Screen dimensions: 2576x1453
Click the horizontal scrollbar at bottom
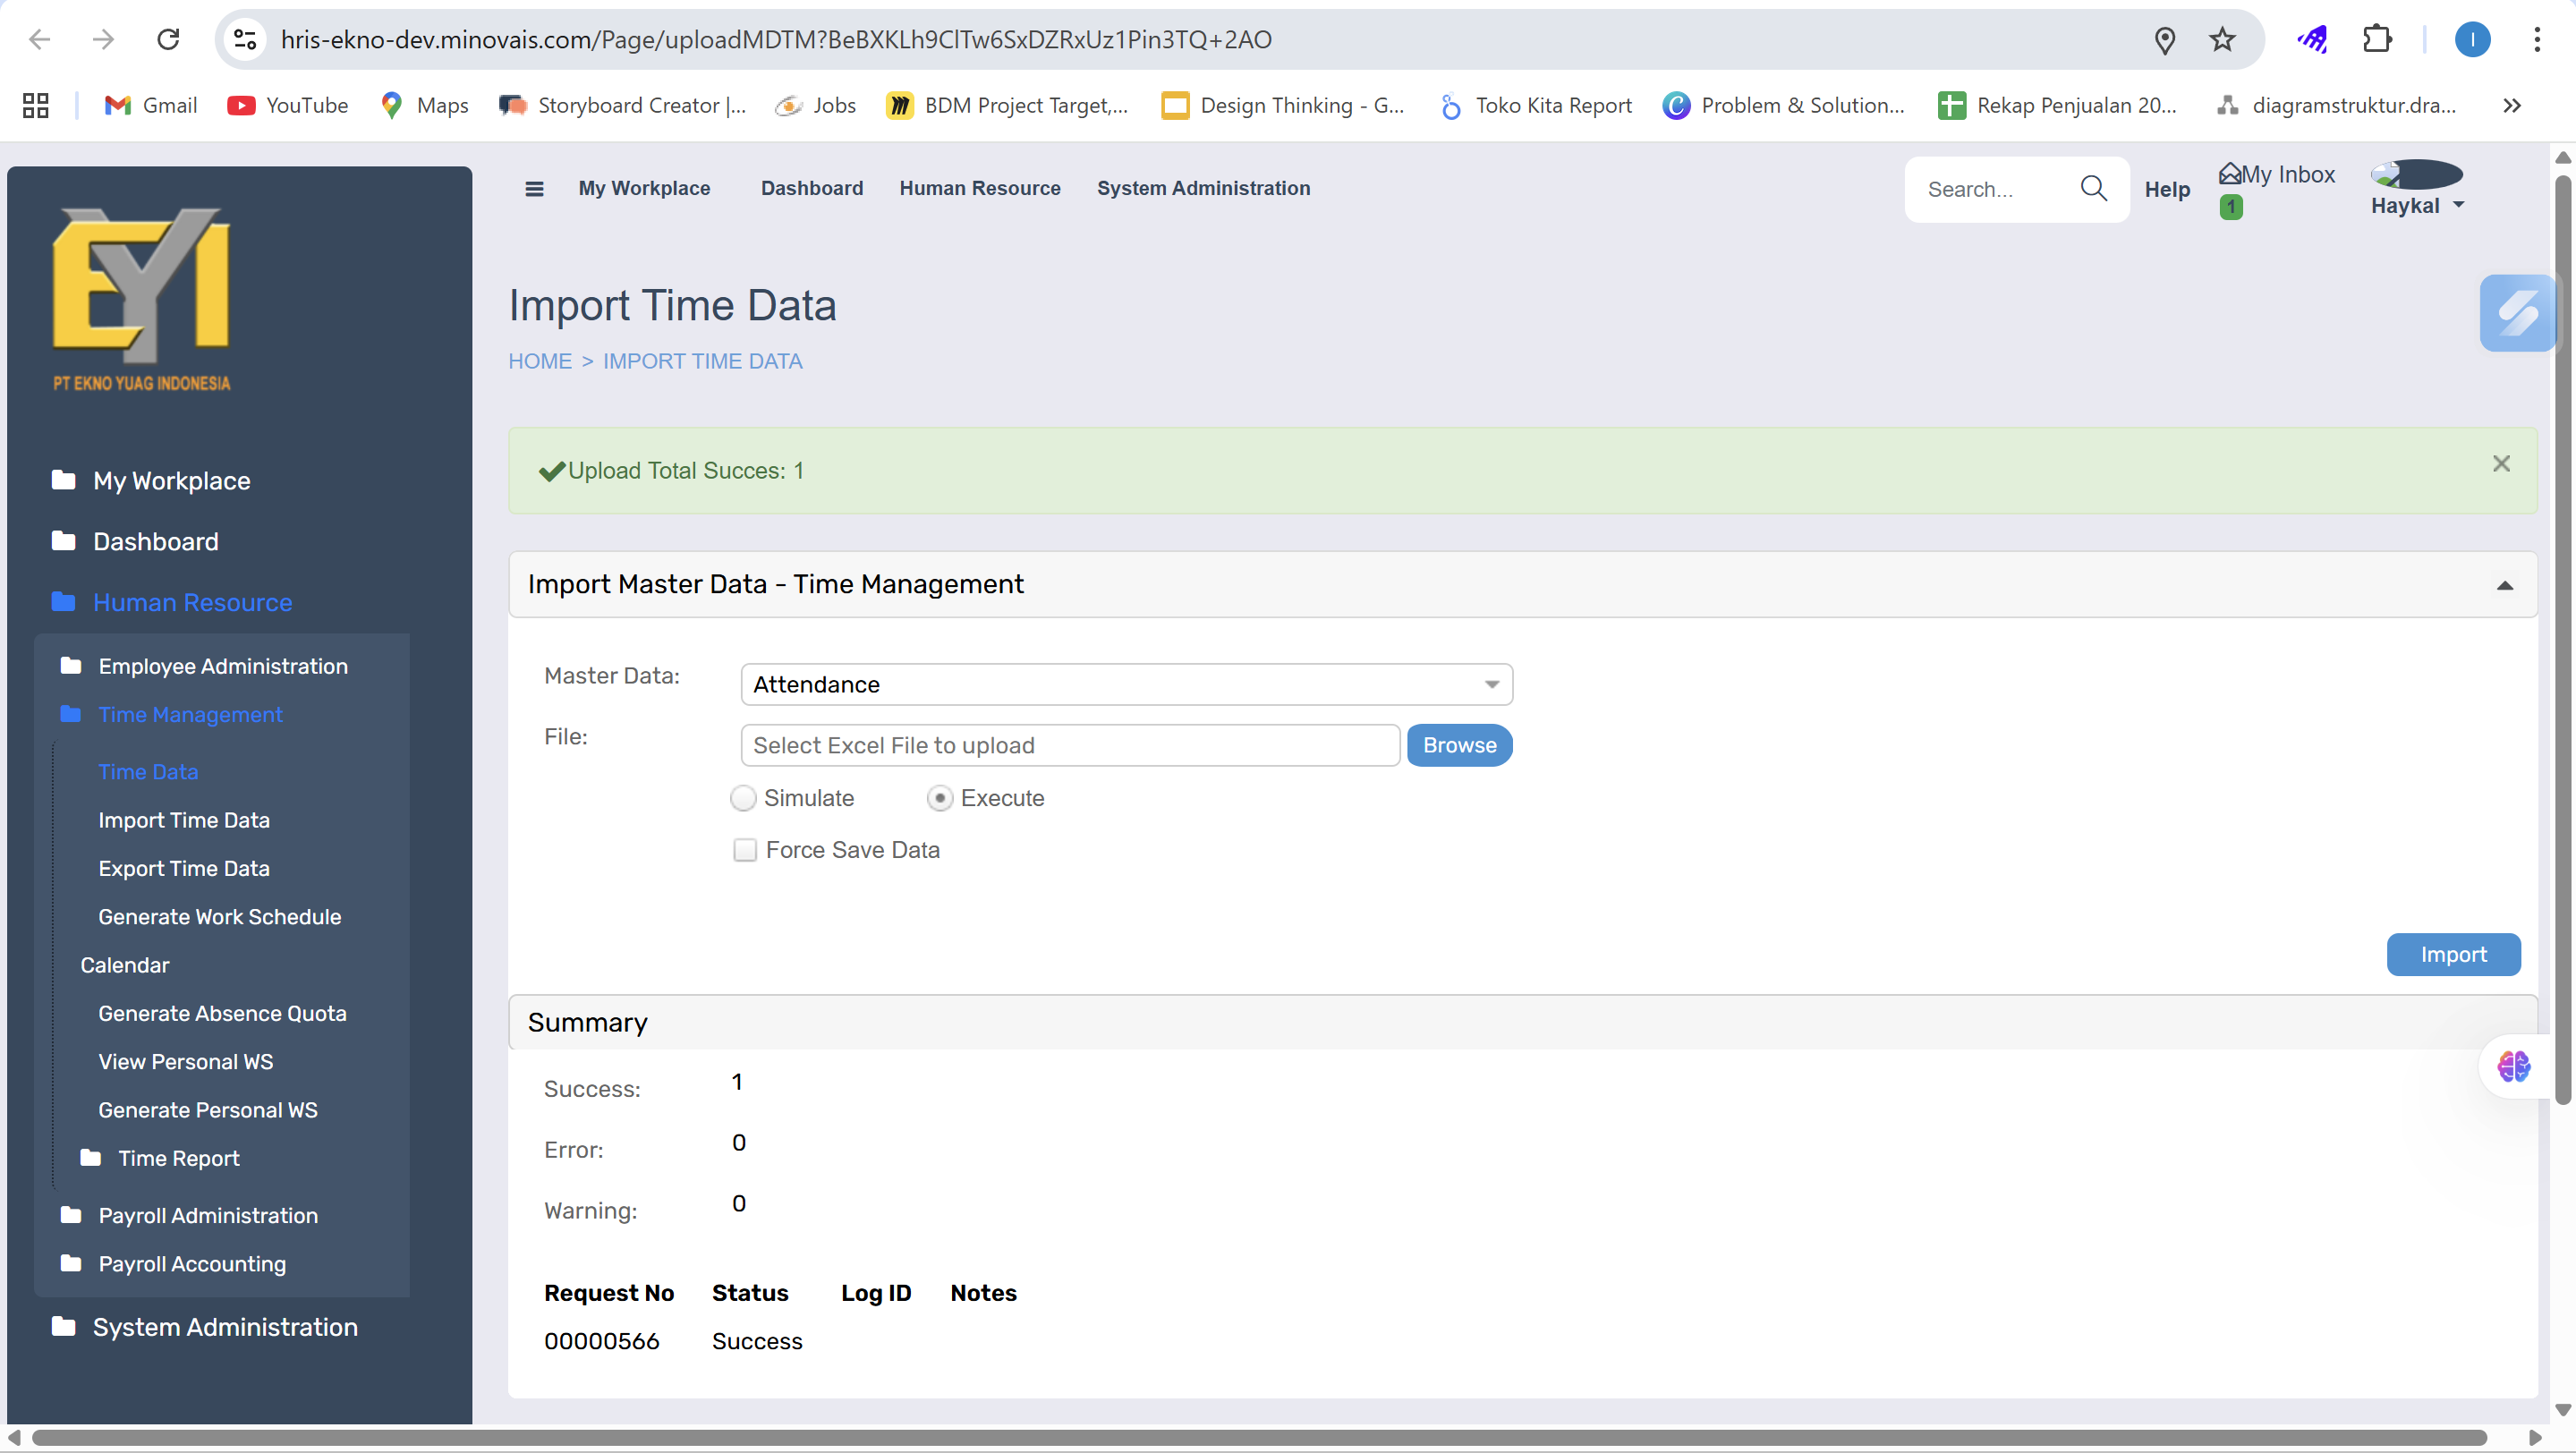click(1258, 1438)
